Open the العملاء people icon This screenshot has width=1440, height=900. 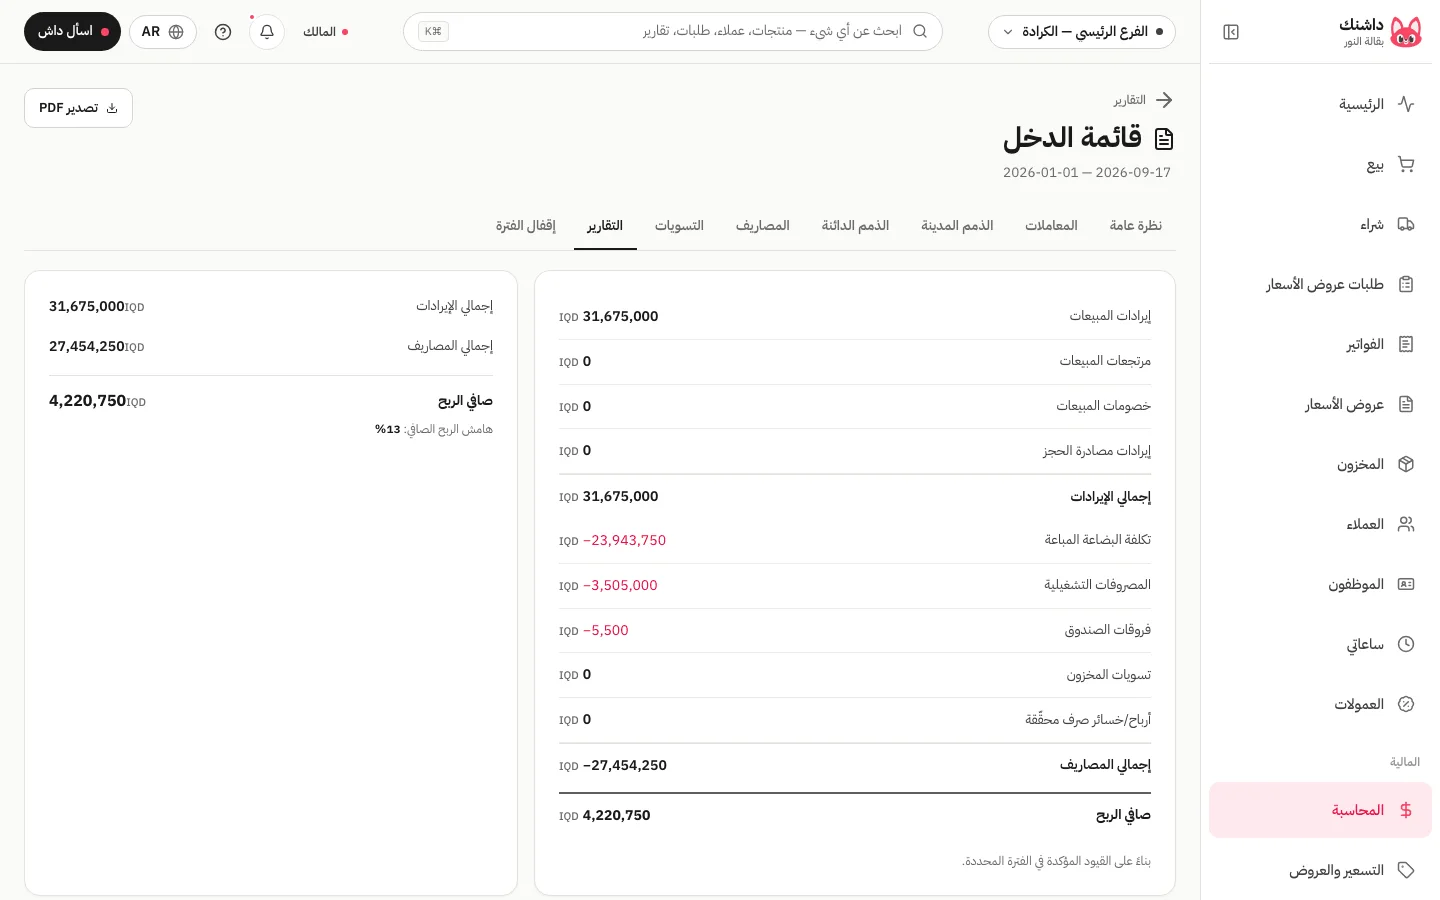(x=1406, y=524)
